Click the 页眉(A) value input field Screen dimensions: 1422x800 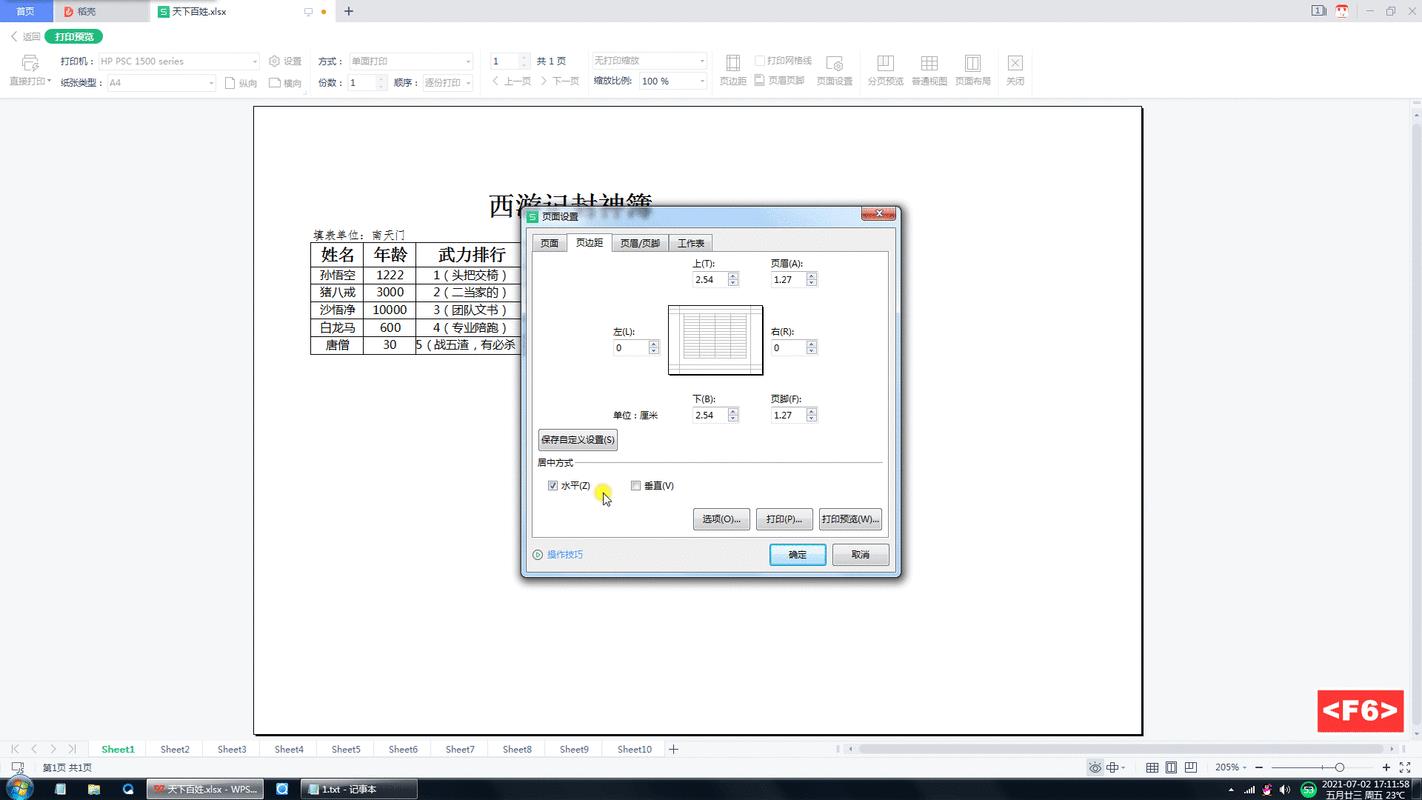click(x=788, y=280)
